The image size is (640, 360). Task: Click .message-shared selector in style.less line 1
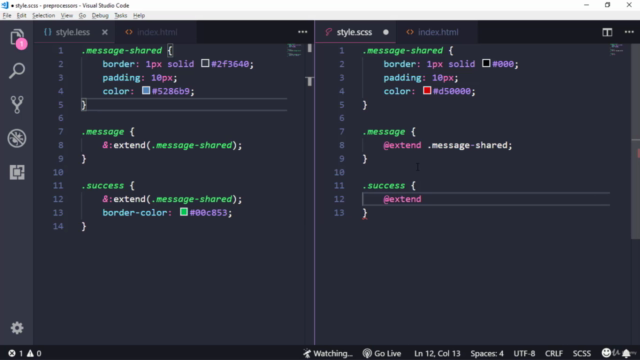click(x=122, y=51)
